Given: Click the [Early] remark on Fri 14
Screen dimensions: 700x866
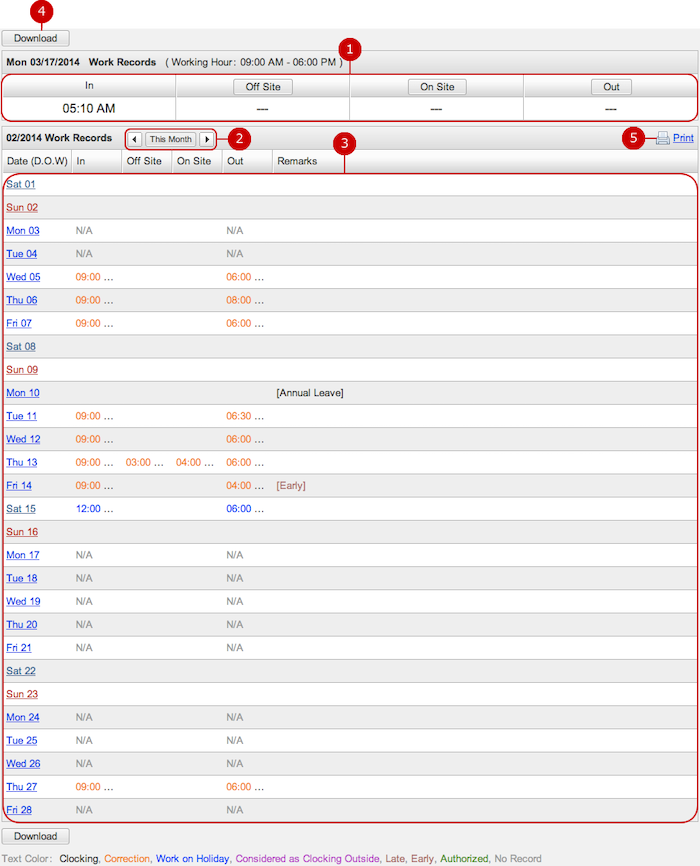Looking at the screenshot, I should coord(291,486).
